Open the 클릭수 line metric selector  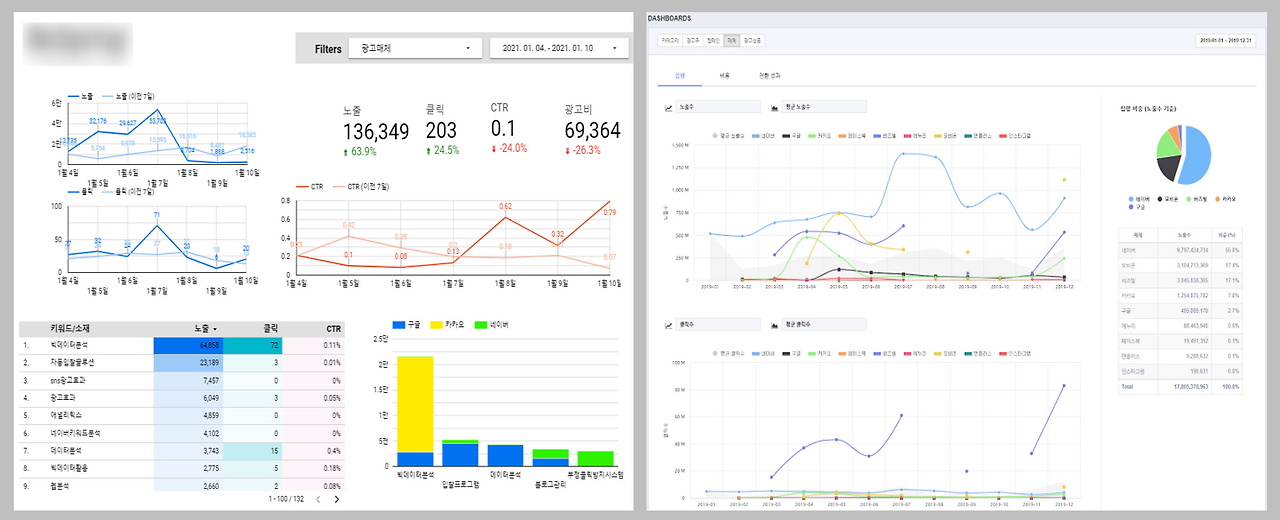[x=718, y=325]
